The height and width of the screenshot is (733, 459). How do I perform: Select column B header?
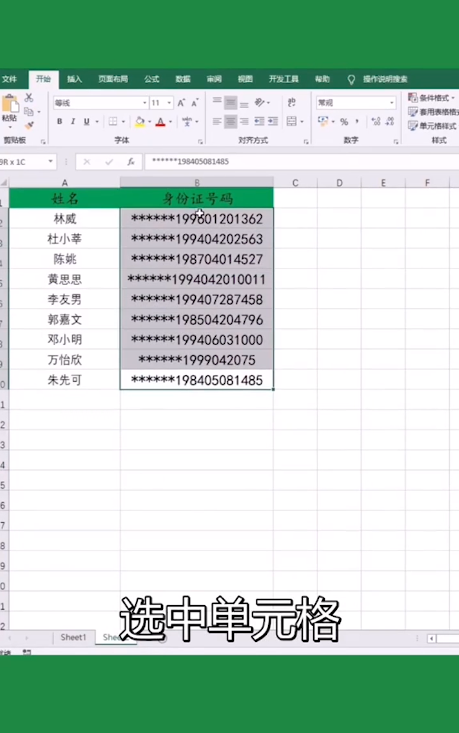coord(197,182)
